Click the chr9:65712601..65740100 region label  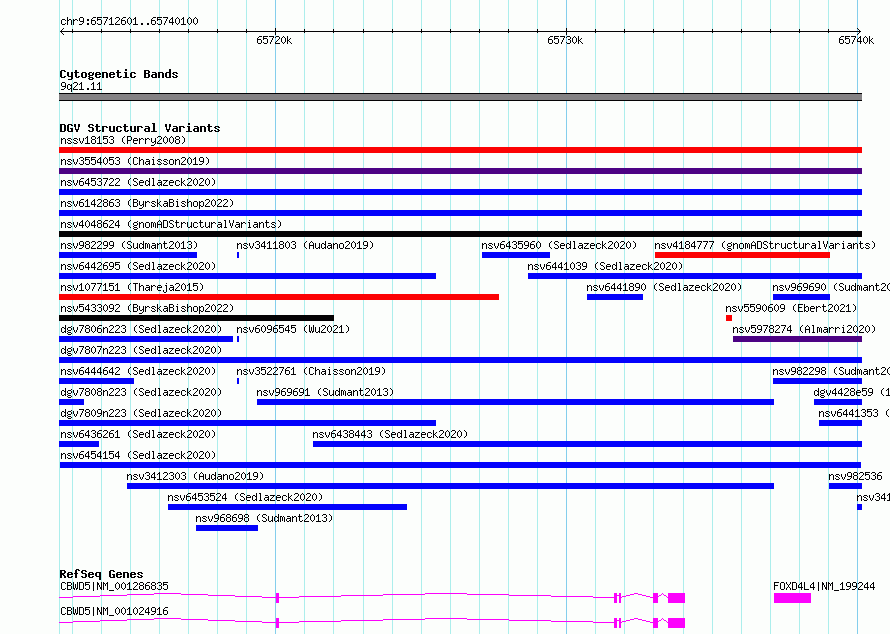click(129, 21)
